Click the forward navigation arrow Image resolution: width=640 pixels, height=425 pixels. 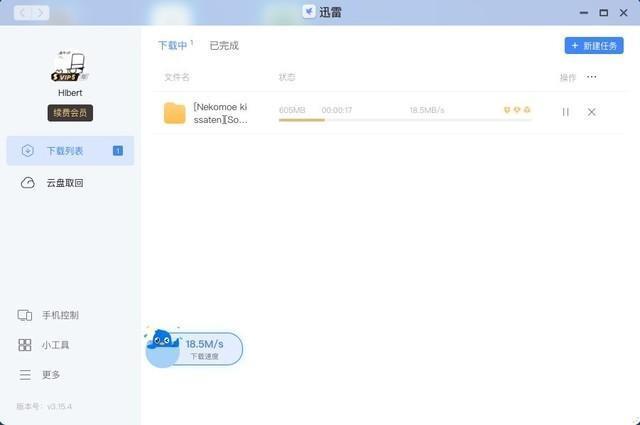coord(40,13)
